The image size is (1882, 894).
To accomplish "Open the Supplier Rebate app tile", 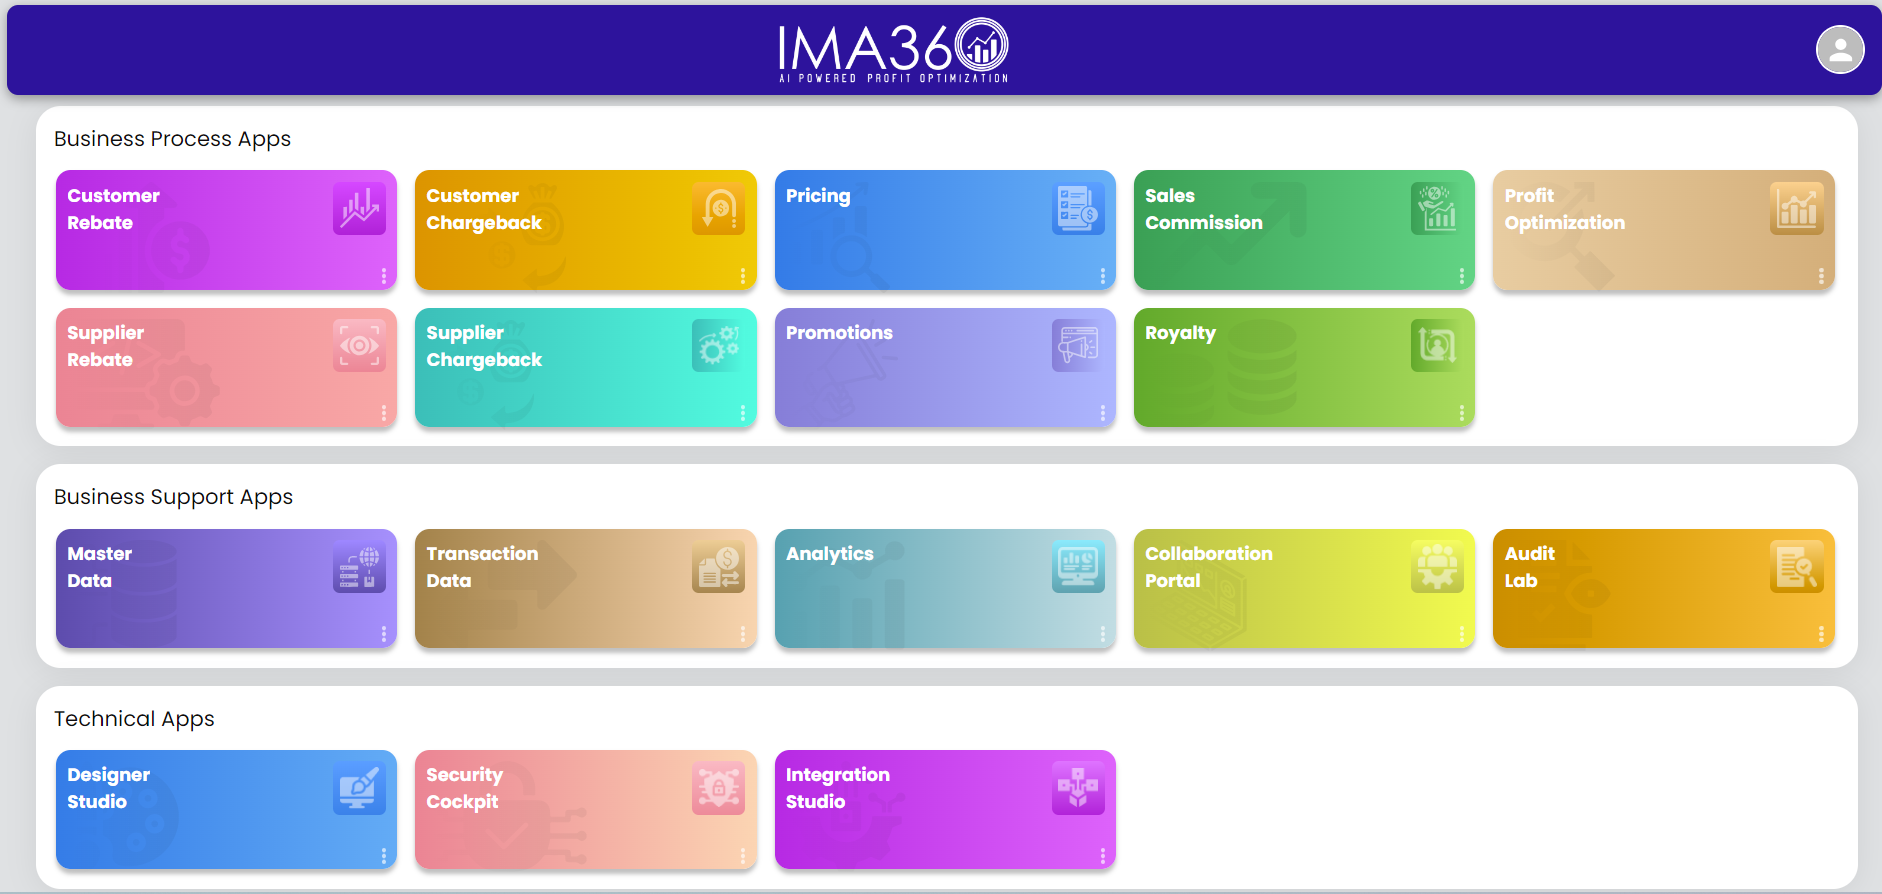I will pos(226,367).
